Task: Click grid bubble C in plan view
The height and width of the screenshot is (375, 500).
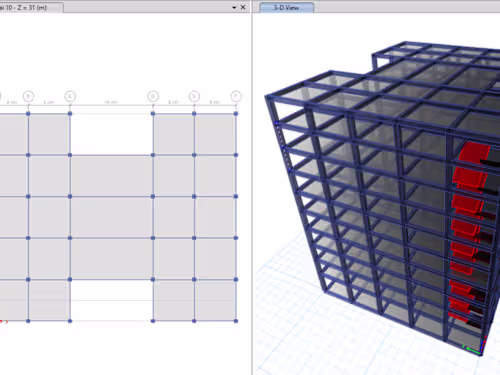Action: tap(70, 96)
